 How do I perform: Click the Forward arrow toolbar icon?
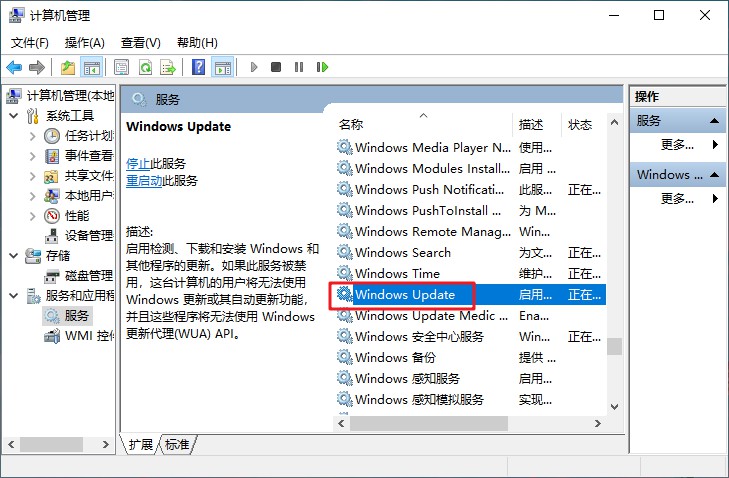click(x=37, y=67)
